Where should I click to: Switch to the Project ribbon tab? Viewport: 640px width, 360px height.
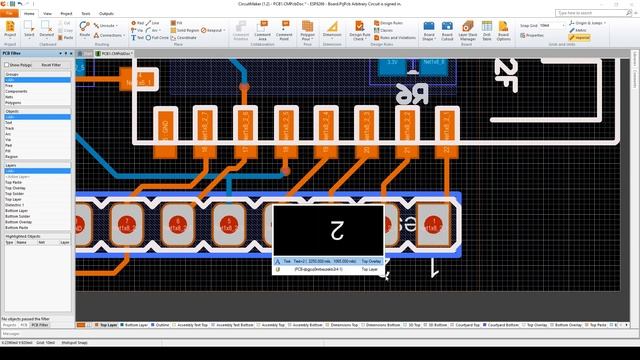click(x=66, y=13)
